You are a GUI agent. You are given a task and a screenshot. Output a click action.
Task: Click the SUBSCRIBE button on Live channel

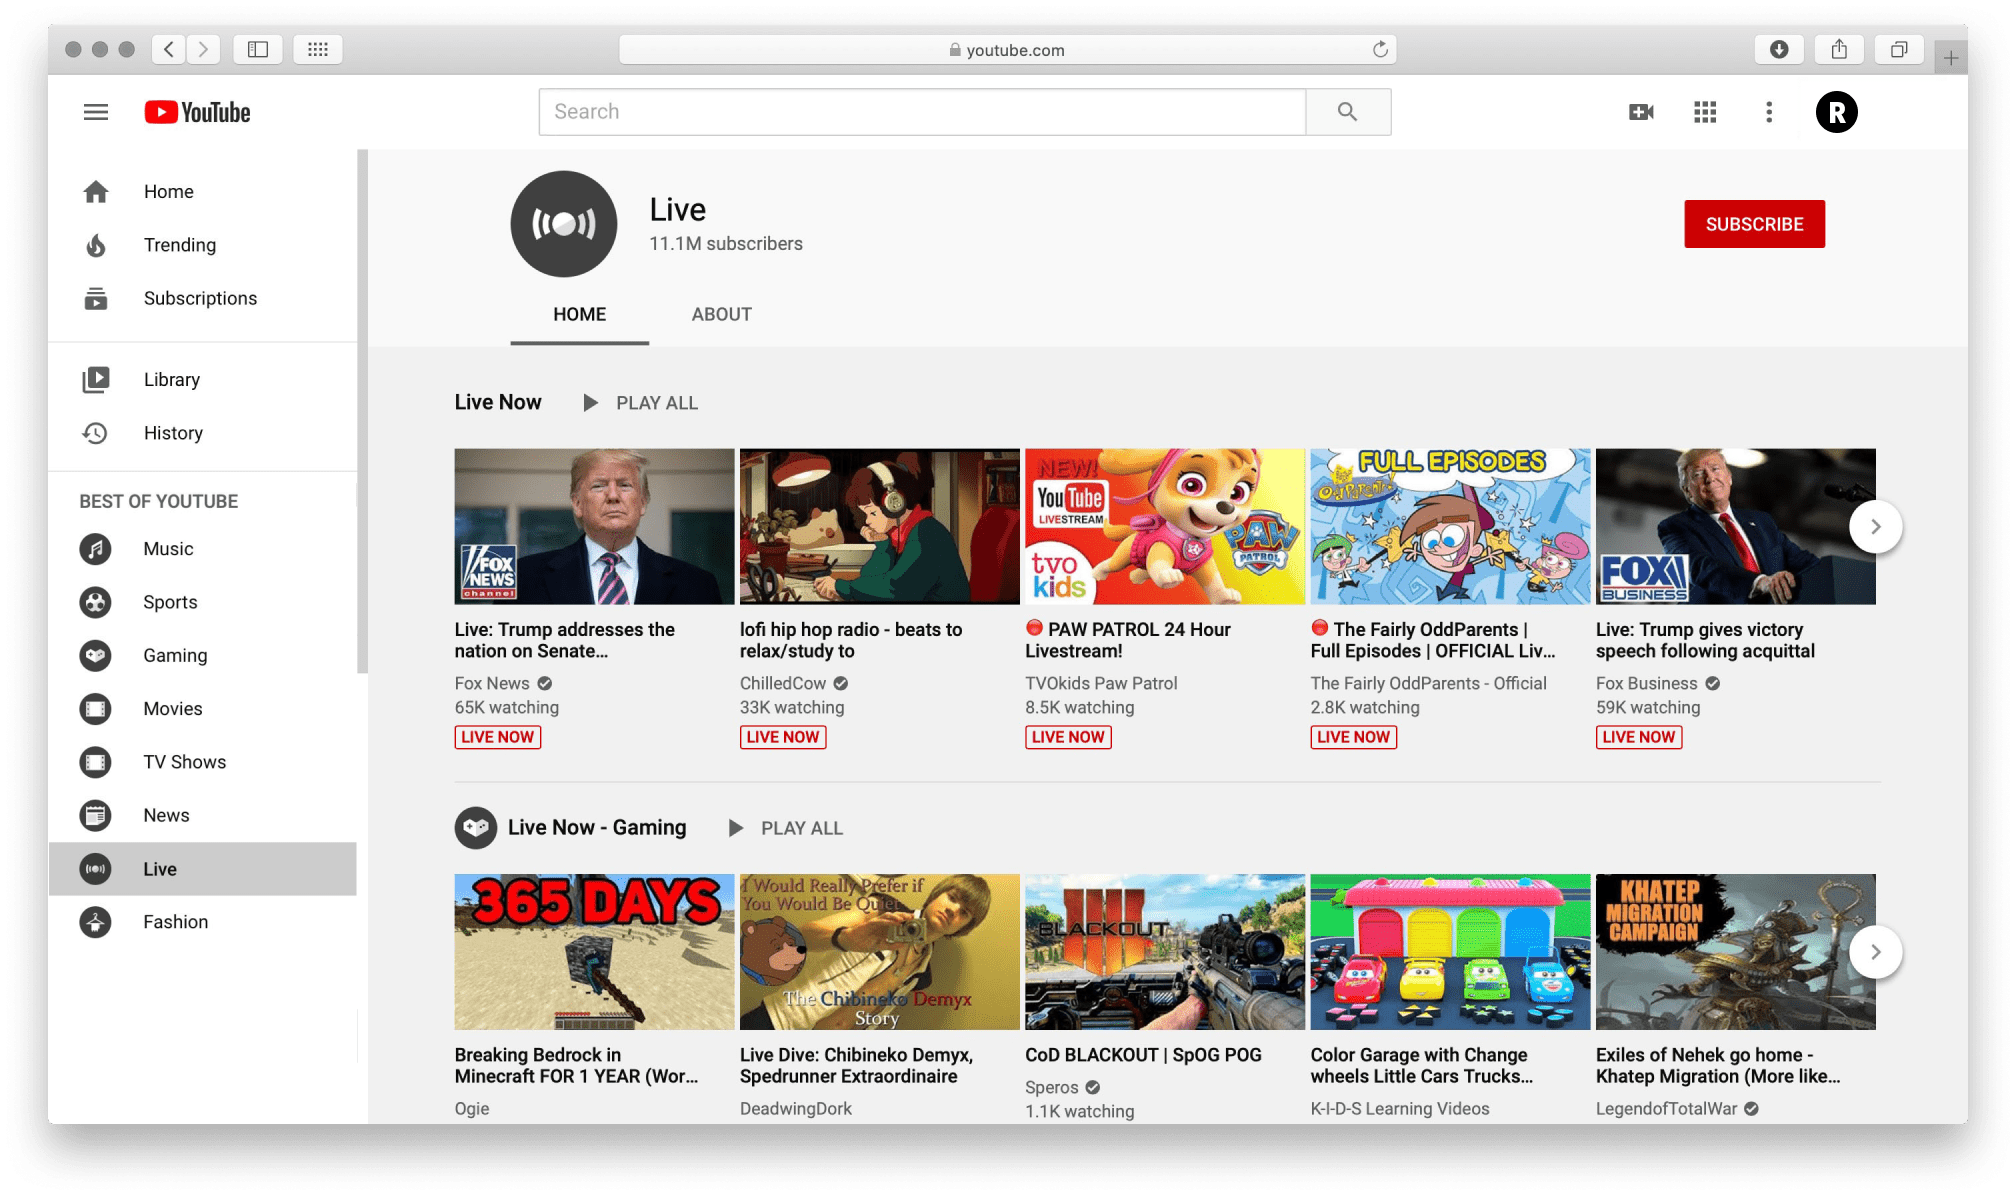coord(1755,224)
